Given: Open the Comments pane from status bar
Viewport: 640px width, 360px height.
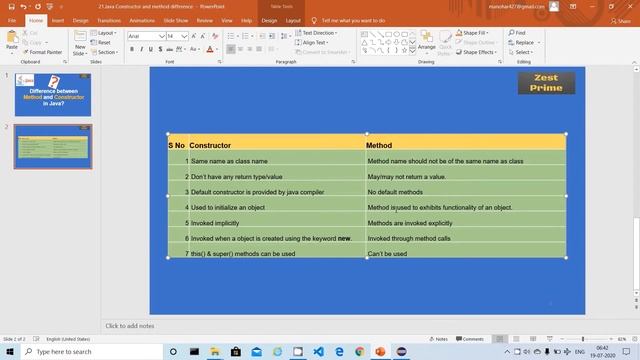Looking at the screenshot, I should pyautogui.click(x=470, y=339).
